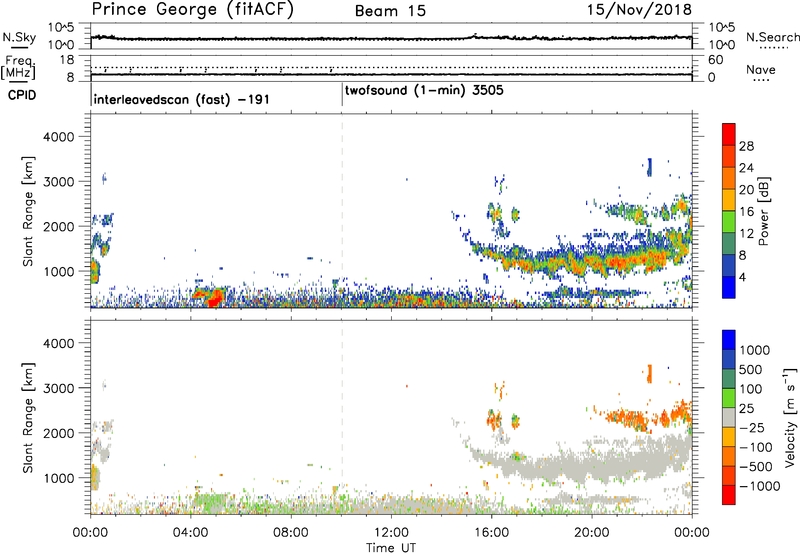Click the "12:00" time tick label
The width and height of the screenshot is (800, 554).
391,533
